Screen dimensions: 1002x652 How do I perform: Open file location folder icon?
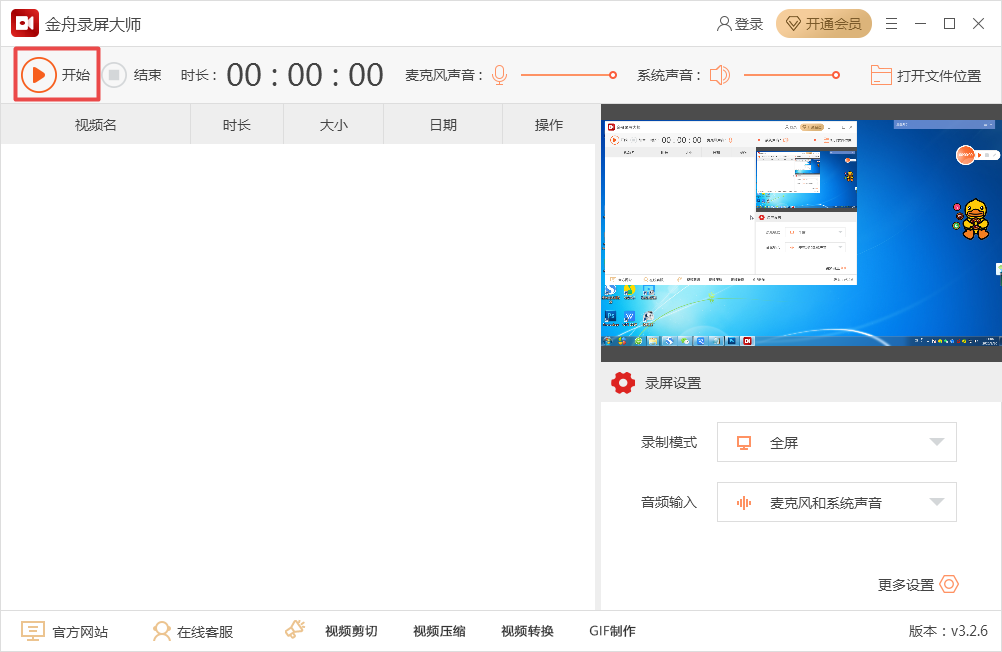point(880,75)
